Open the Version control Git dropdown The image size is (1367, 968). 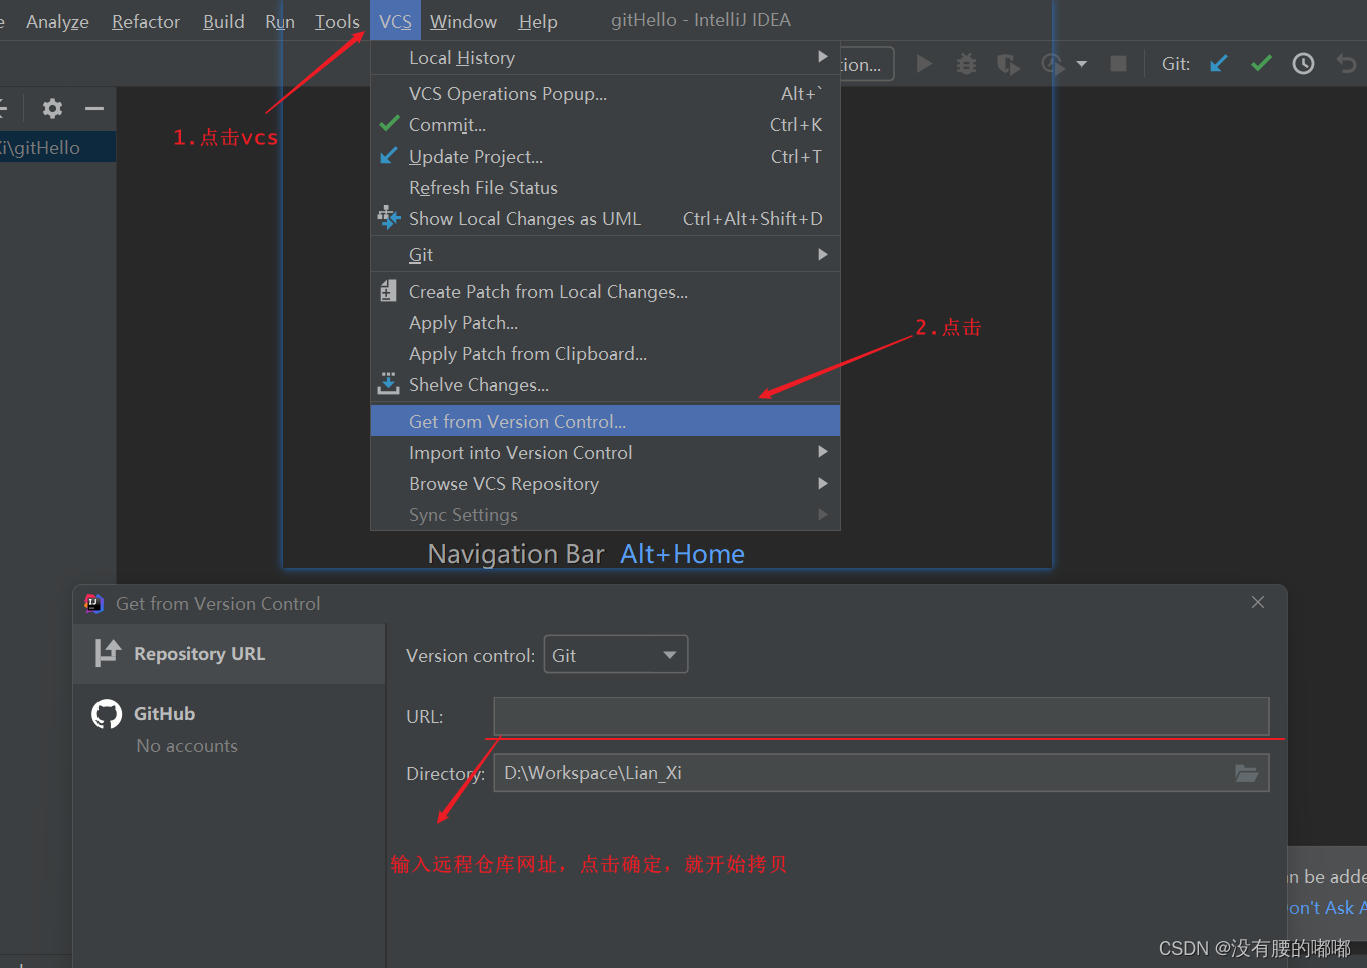point(615,655)
